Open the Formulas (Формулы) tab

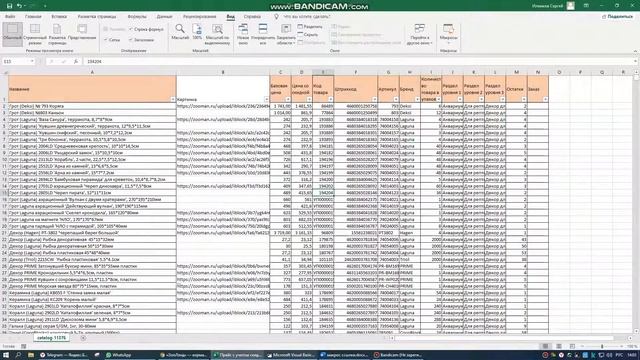(x=137, y=17)
